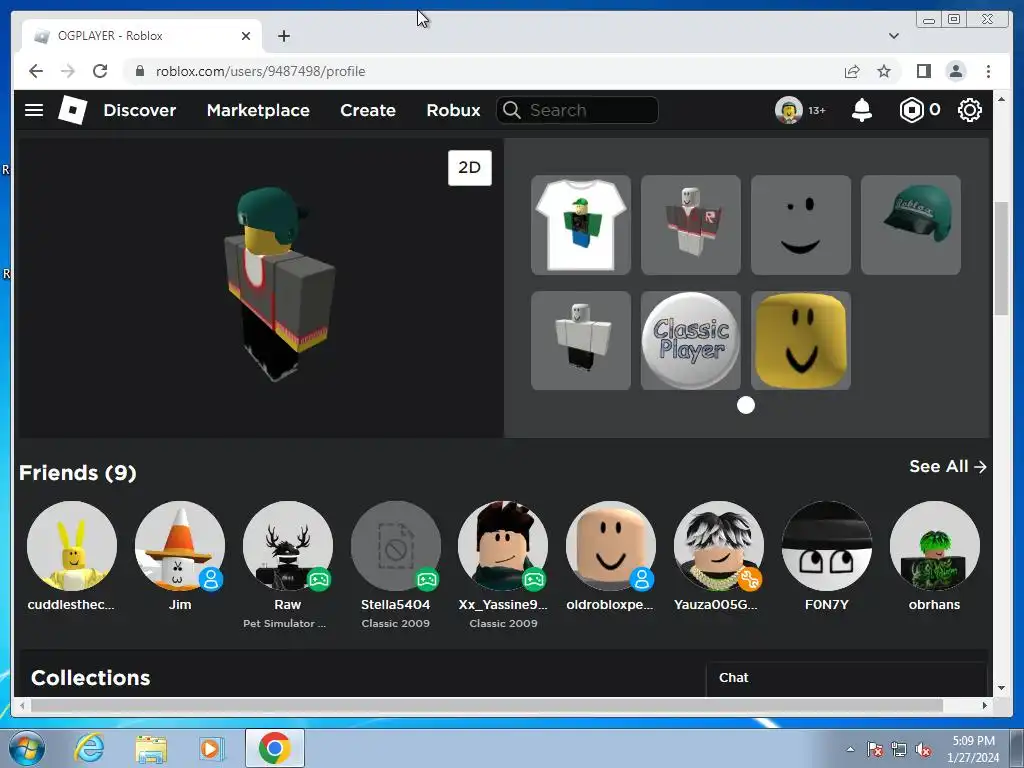The height and width of the screenshot is (768, 1024).
Task: Open Windows Explorer from taskbar
Action: tap(151, 749)
